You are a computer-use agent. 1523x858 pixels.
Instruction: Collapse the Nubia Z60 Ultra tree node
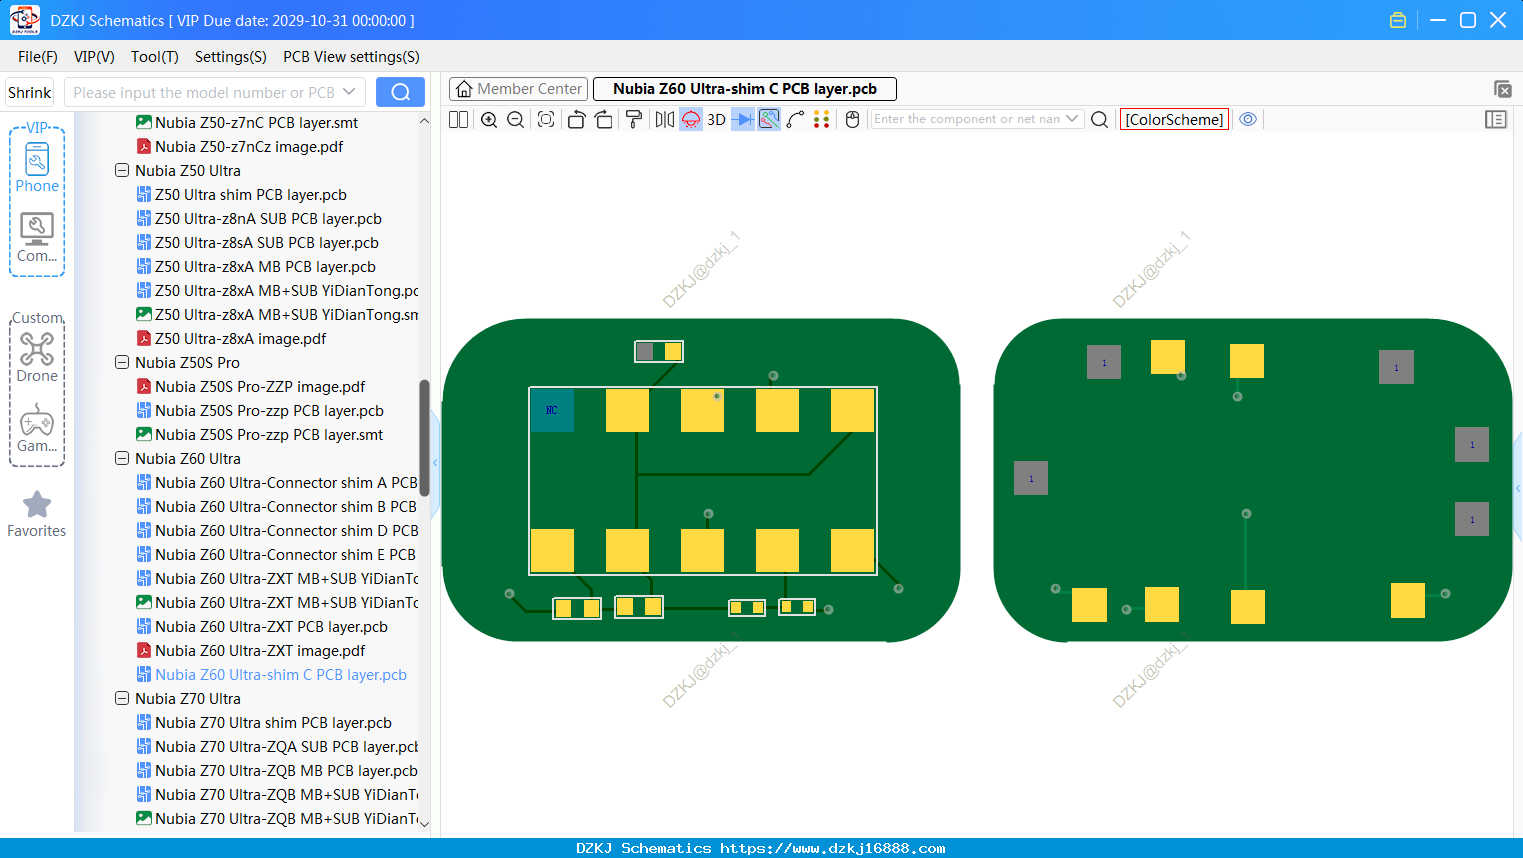pos(122,459)
